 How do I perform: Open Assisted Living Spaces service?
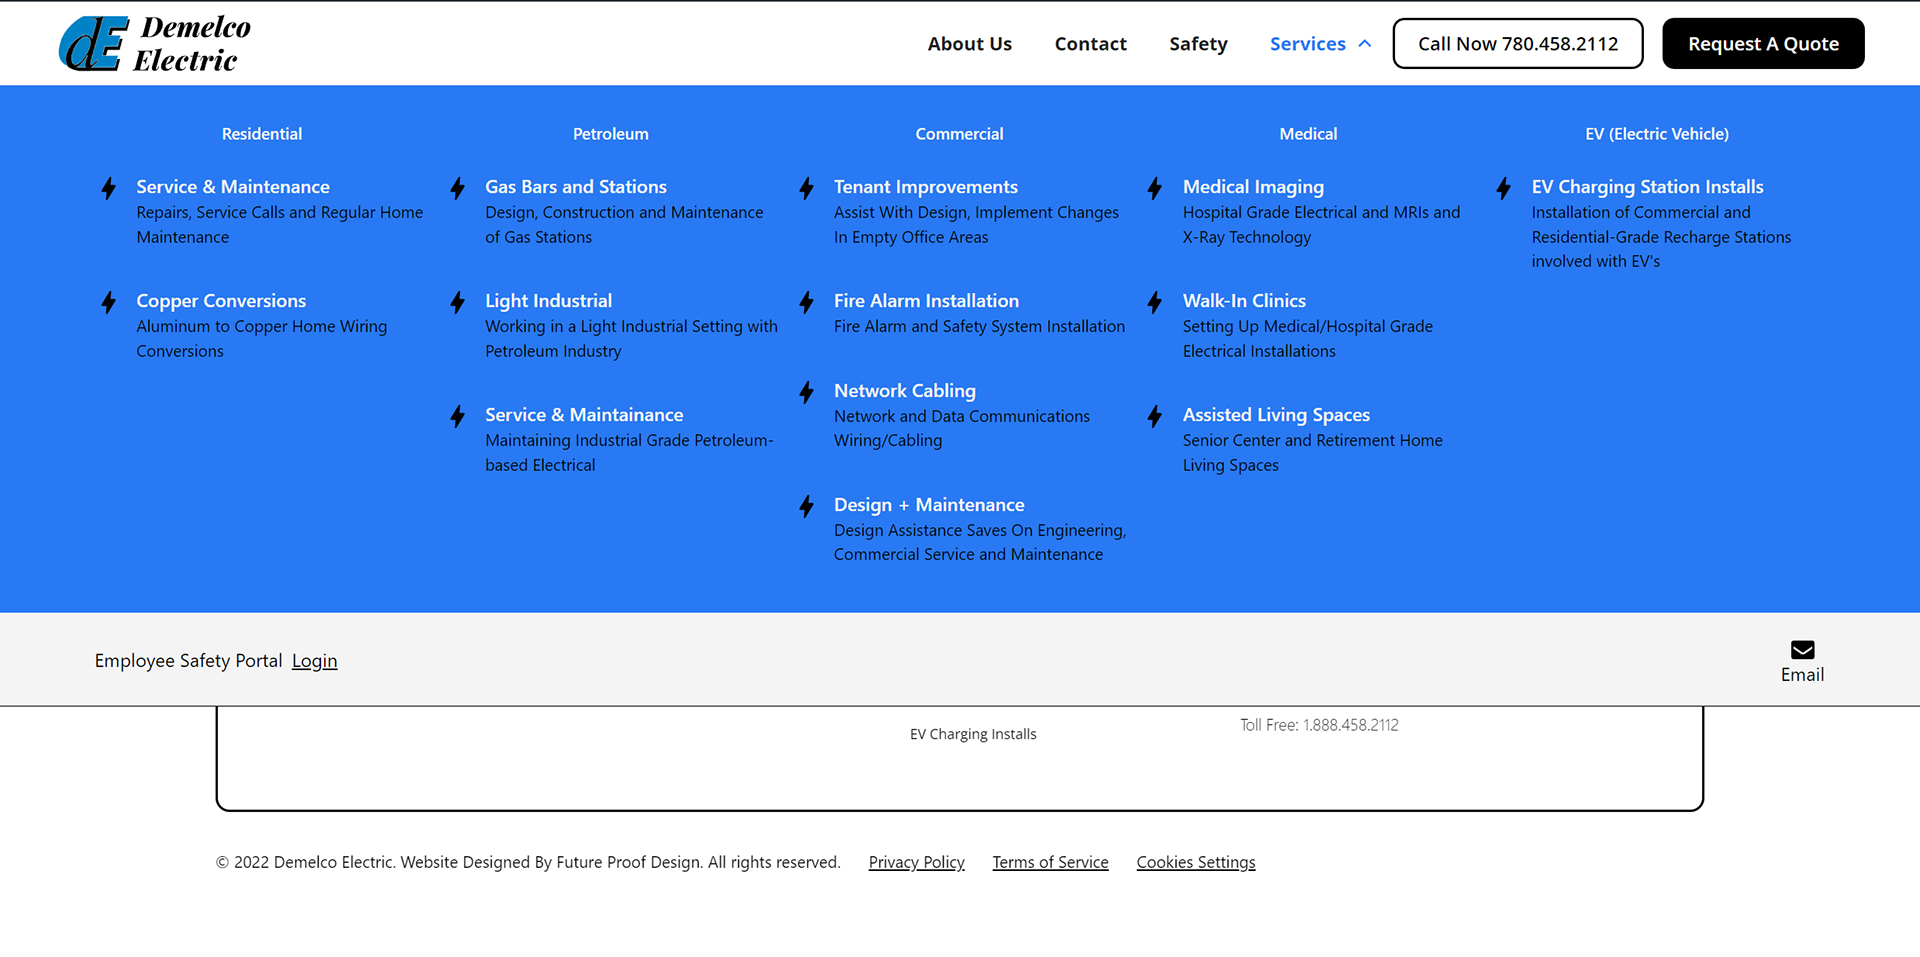[1276, 415]
